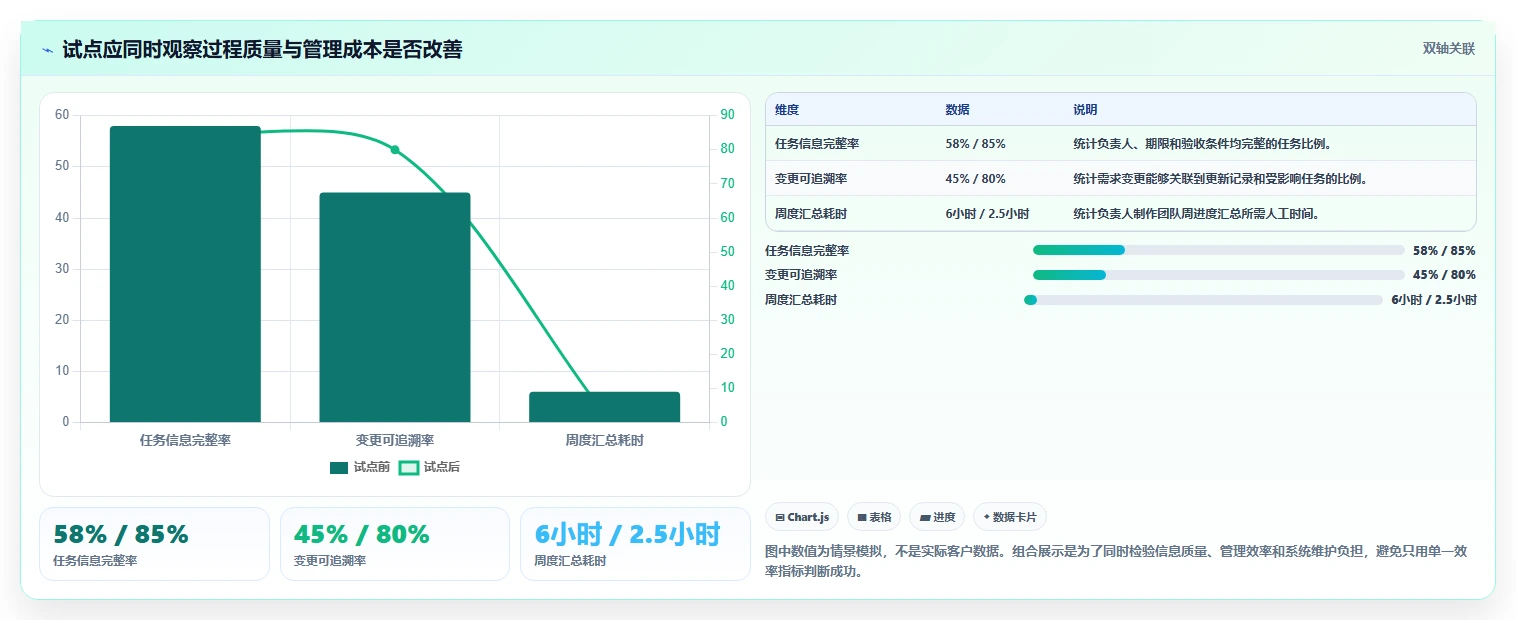Viewport: 1516px width, 620px height.
Task: Click the 双轴关联 label in the header
Action: click(x=1449, y=49)
